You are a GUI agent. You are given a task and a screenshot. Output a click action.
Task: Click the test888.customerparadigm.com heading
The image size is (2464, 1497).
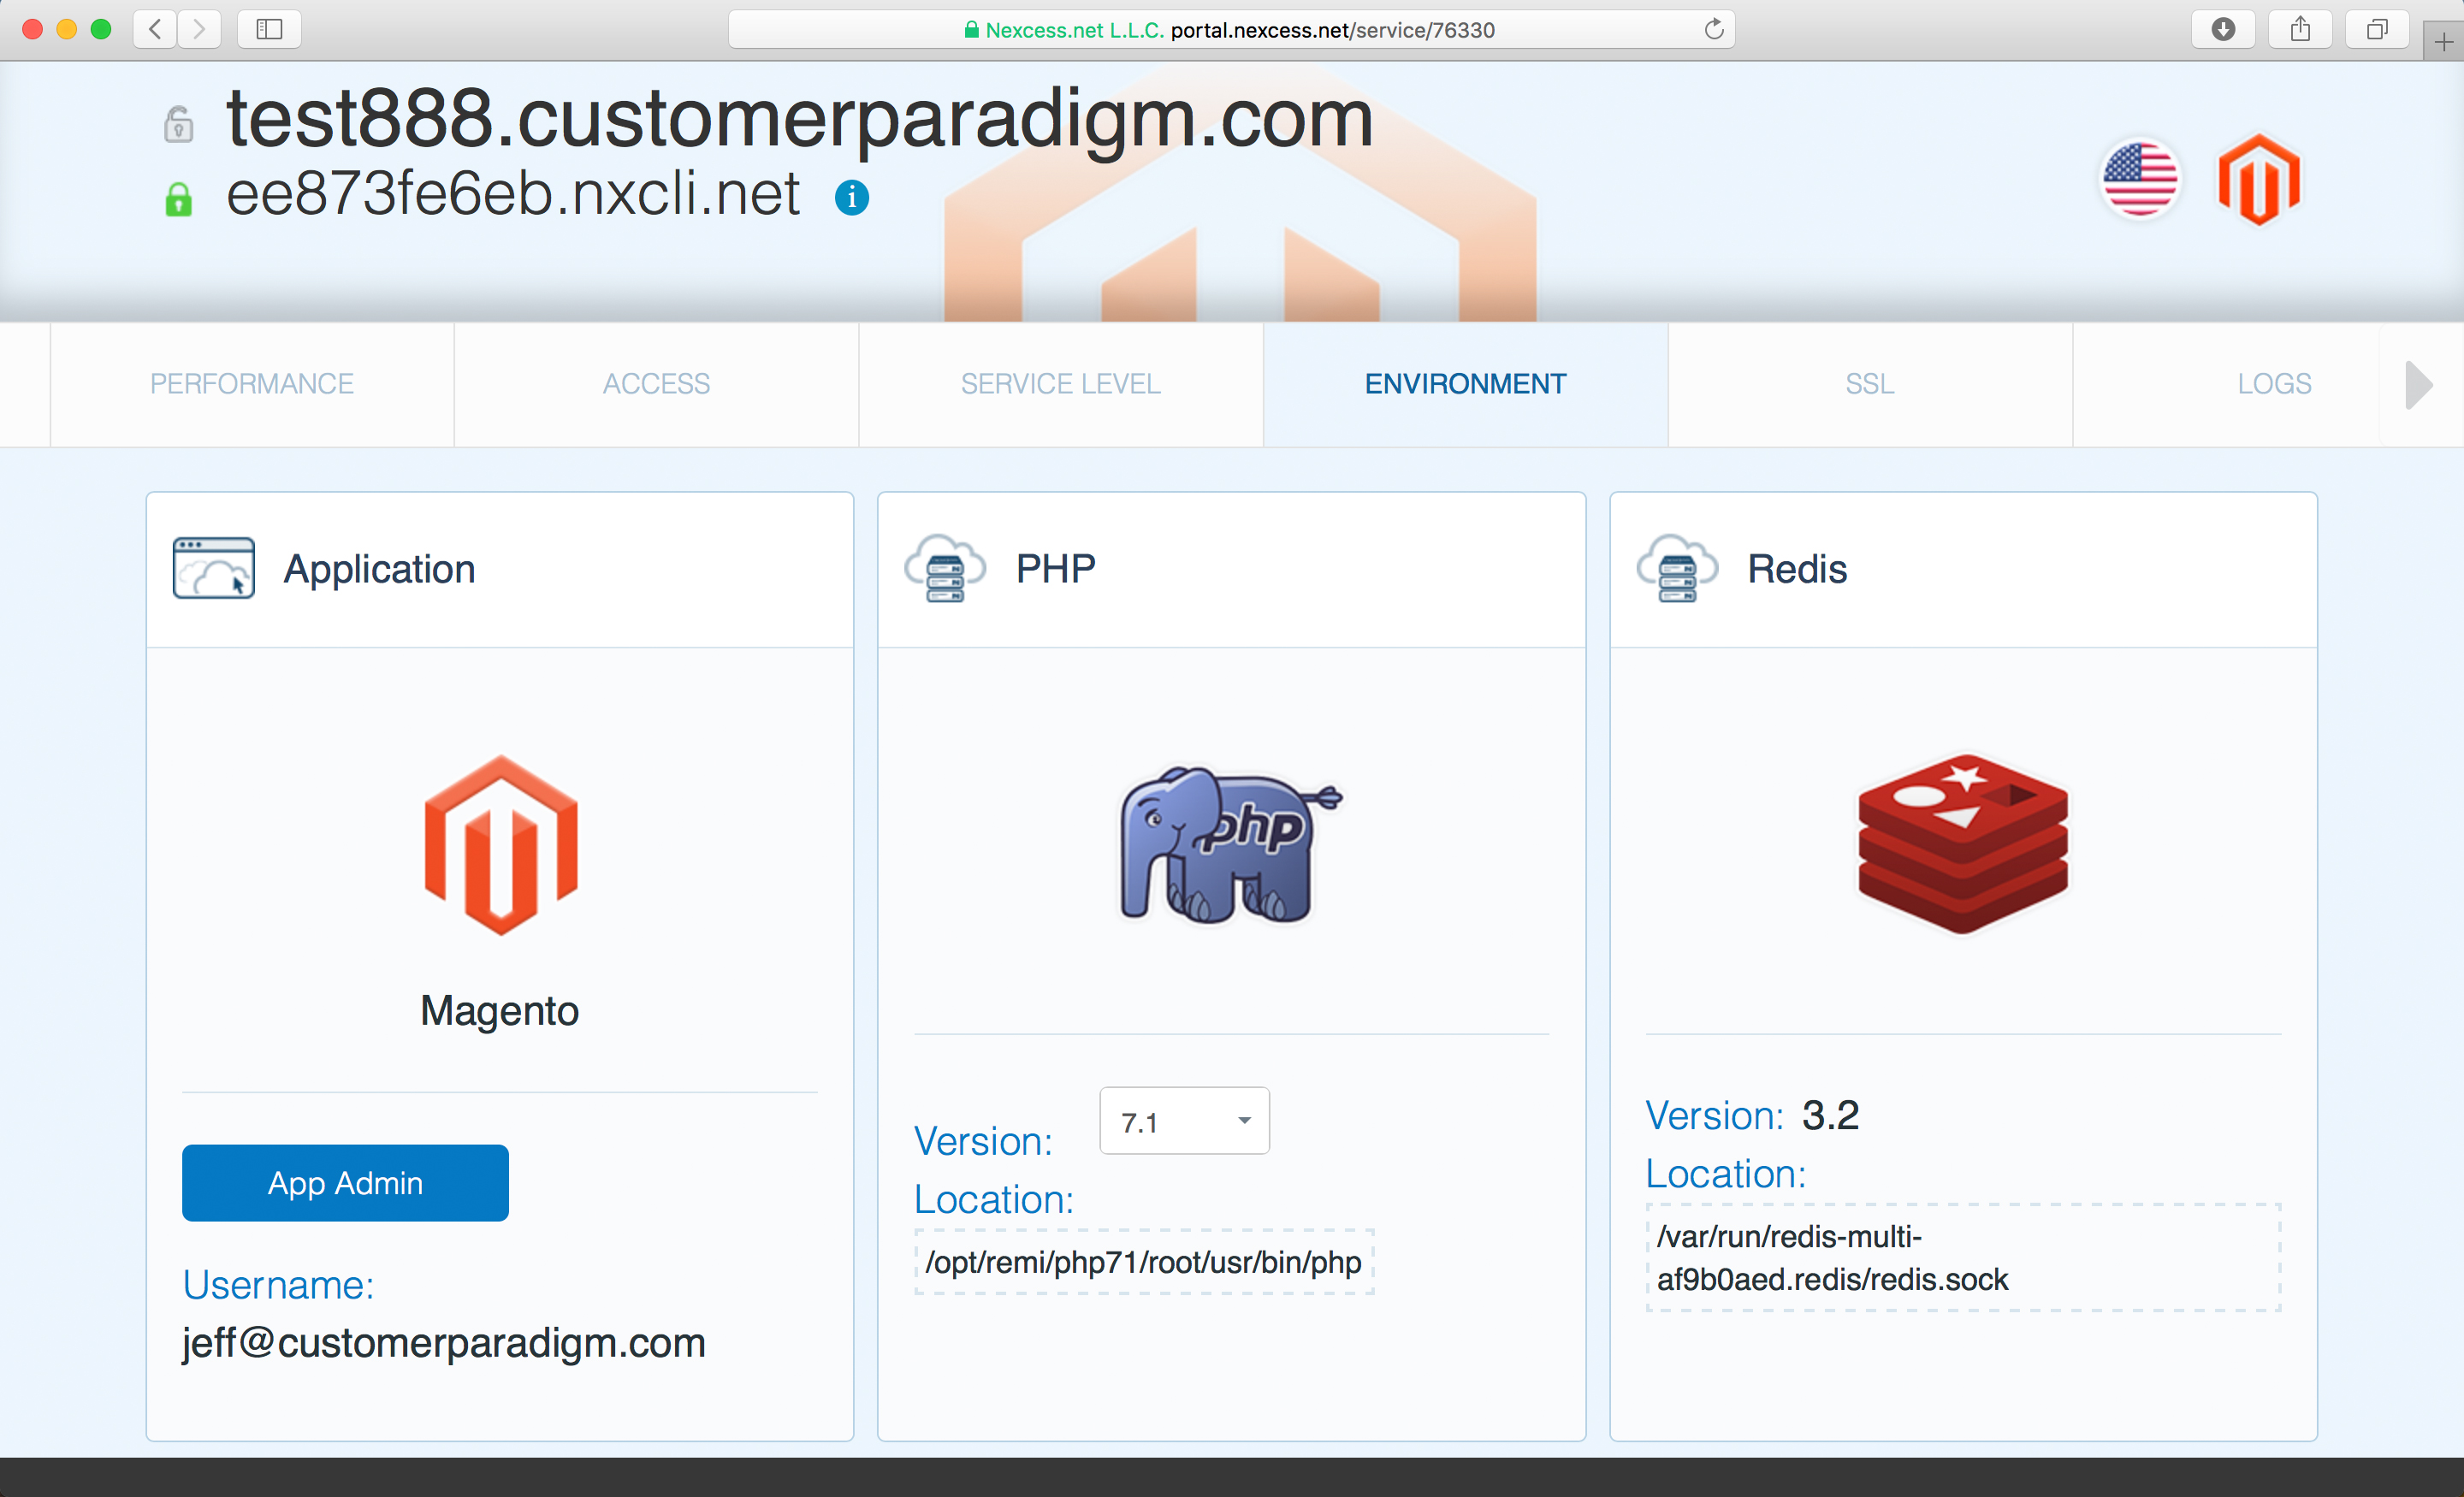coord(800,120)
